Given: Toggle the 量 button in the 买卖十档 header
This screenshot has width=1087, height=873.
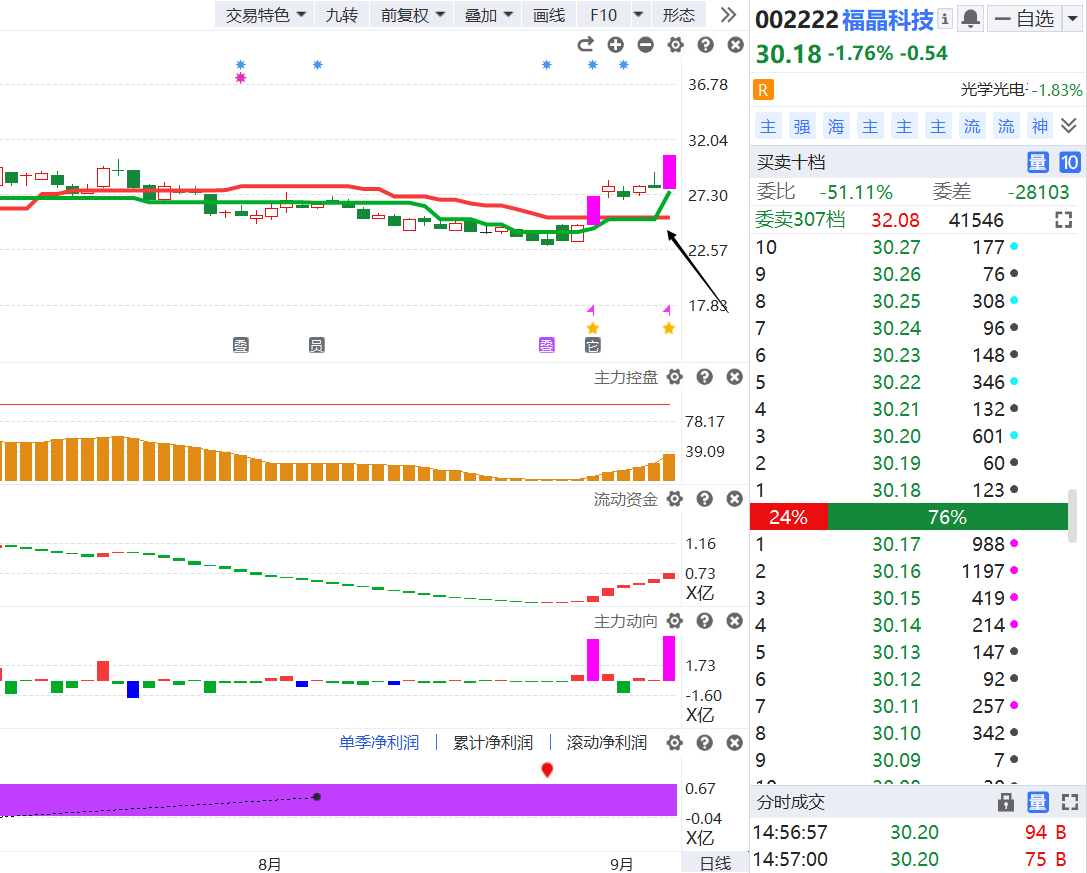Looking at the screenshot, I should pos(1037,162).
